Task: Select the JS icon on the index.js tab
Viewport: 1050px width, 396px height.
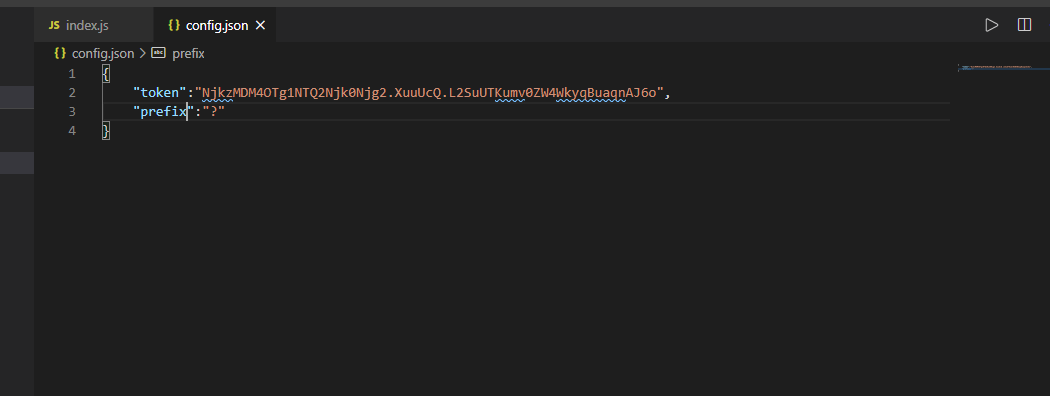Action: coord(54,25)
